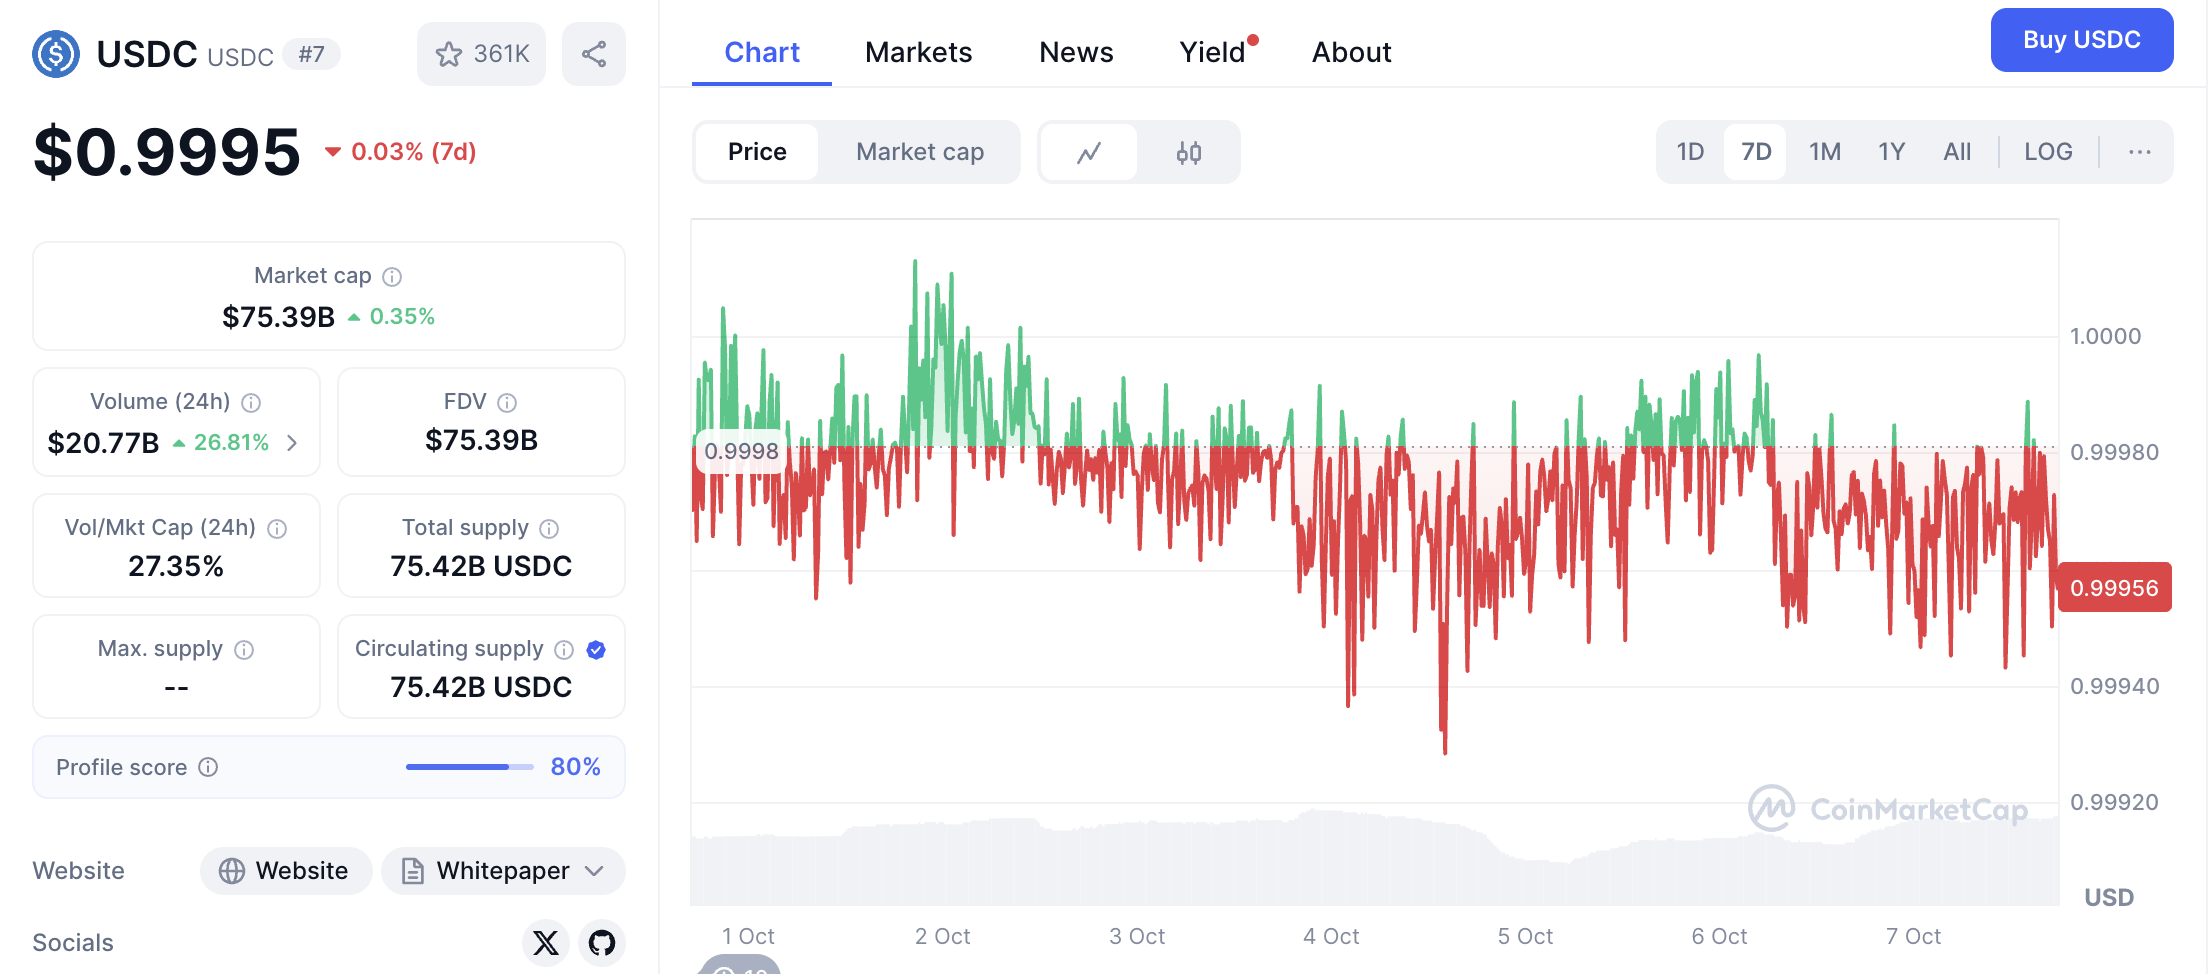Click the Buy USDC button

[2081, 40]
